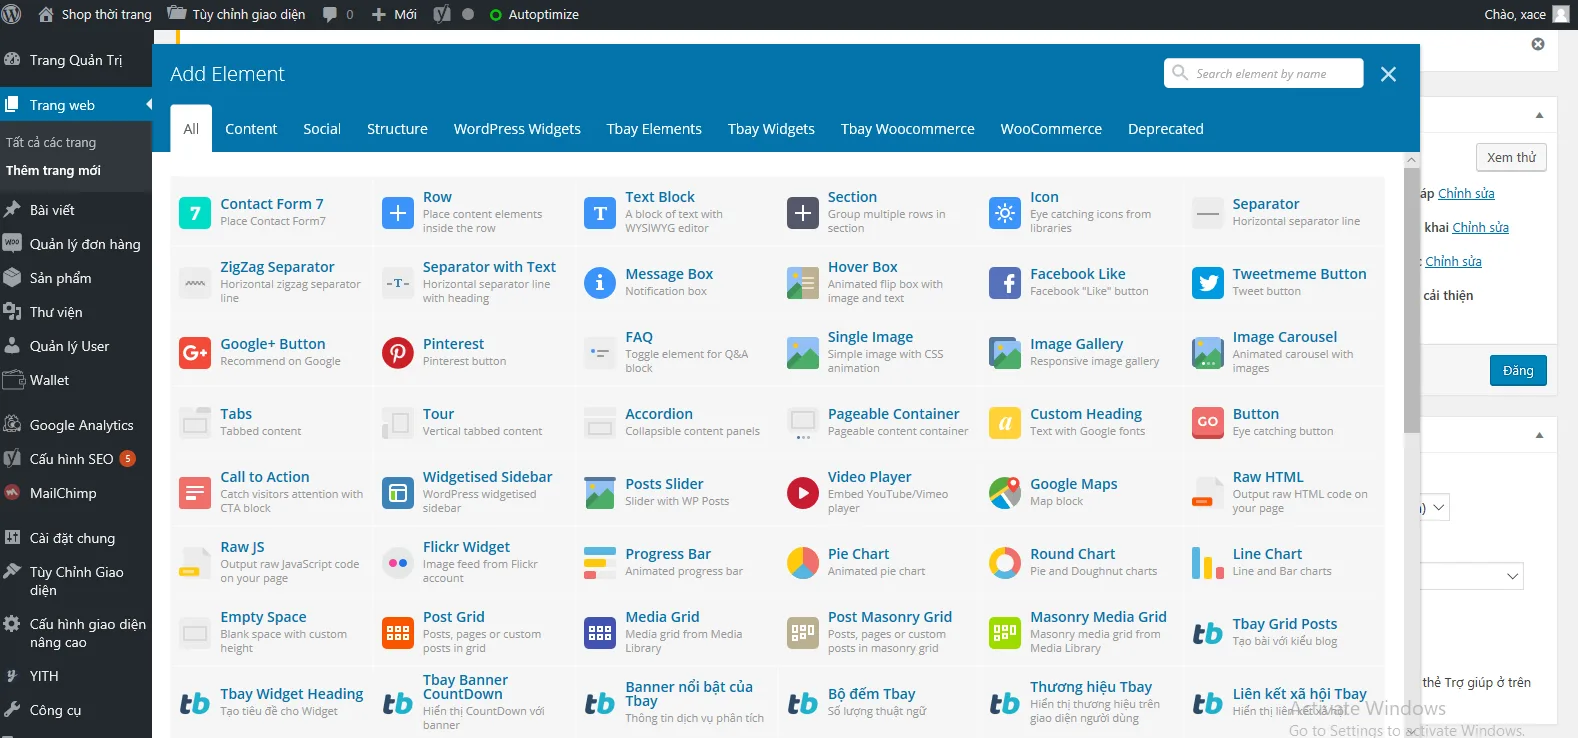The width and height of the screenshot is (1578, 738).
Task: Click the Raw HTML element icon
Action: tap(1208, 493)
